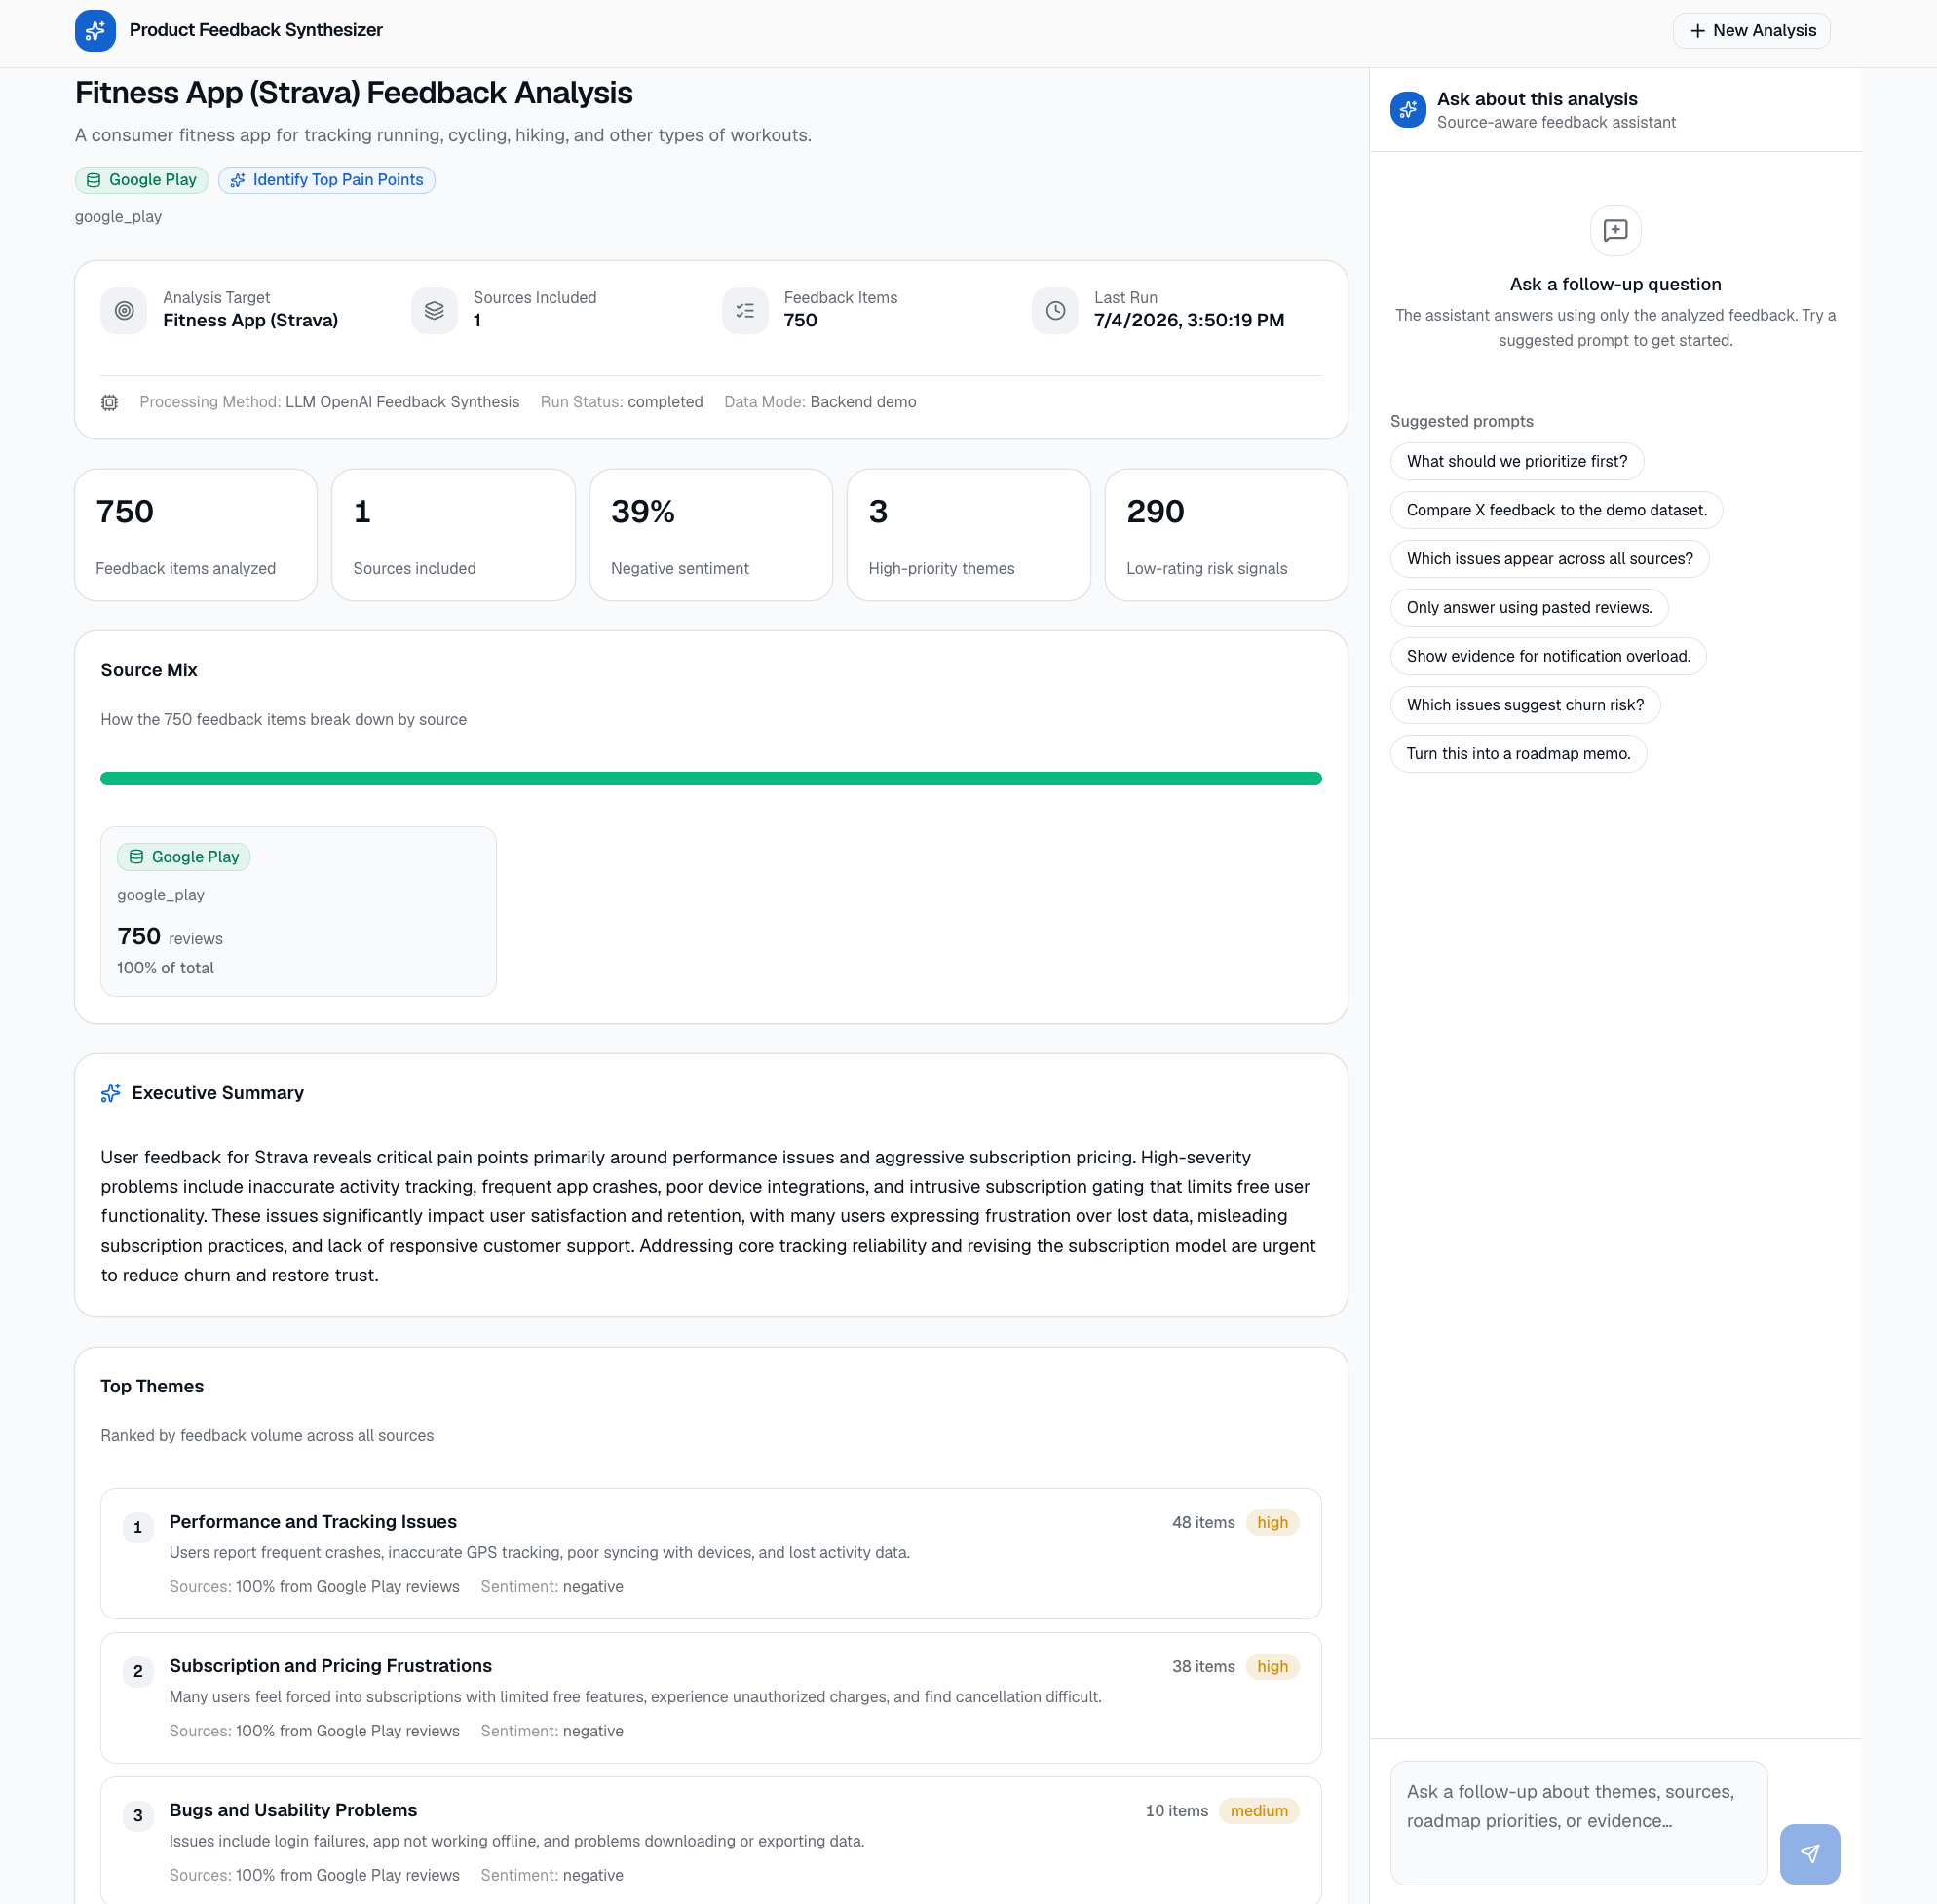Open the Performance and Tracking Issues theme
This screenshot has width=1937, height=1904.
[x=711, y=1553]
